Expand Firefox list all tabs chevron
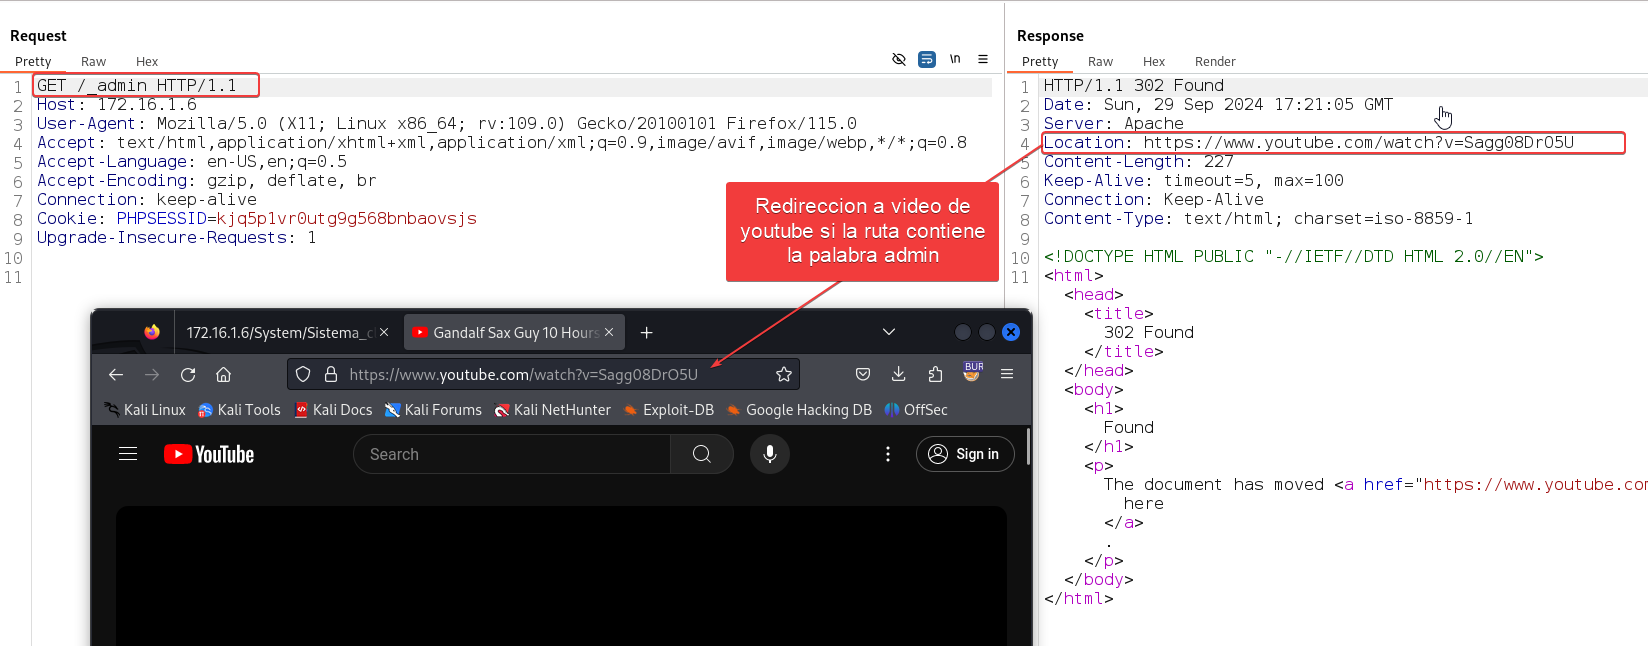The width and height of the screenshot is (1648, 646). pos(888,332)
